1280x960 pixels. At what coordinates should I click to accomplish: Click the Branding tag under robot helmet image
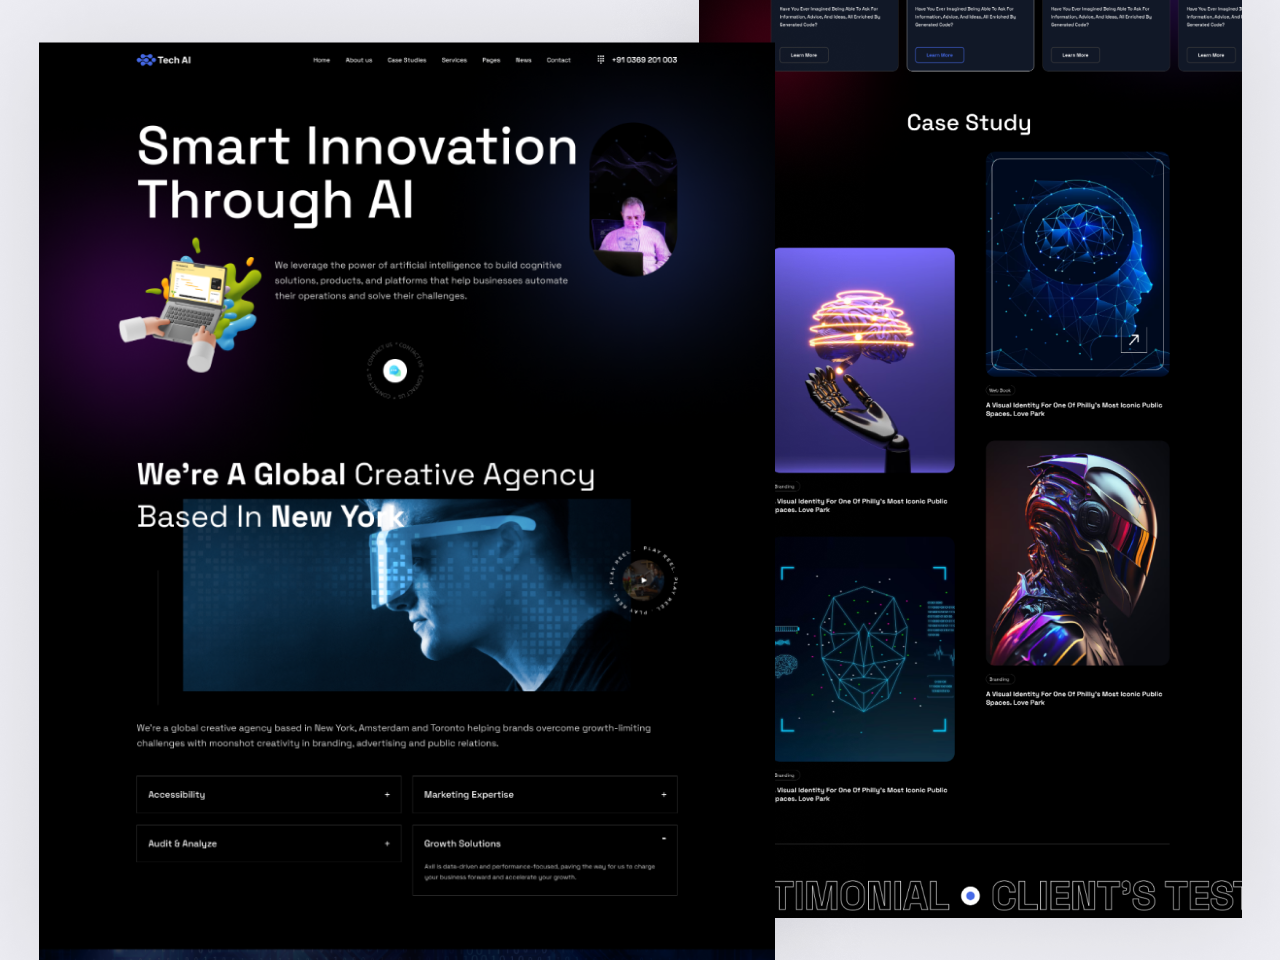point(999,679)
